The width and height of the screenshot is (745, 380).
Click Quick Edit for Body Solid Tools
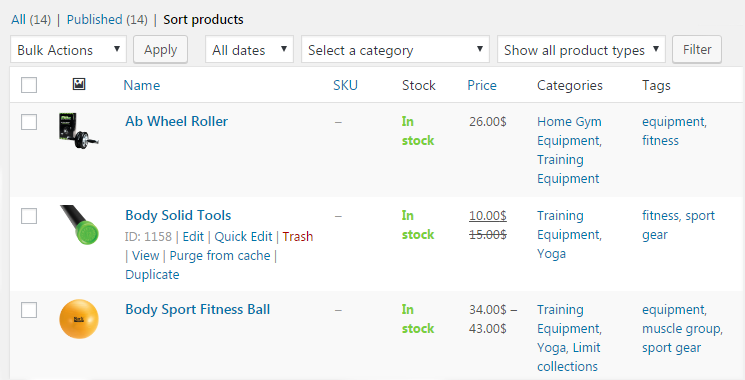243,237
